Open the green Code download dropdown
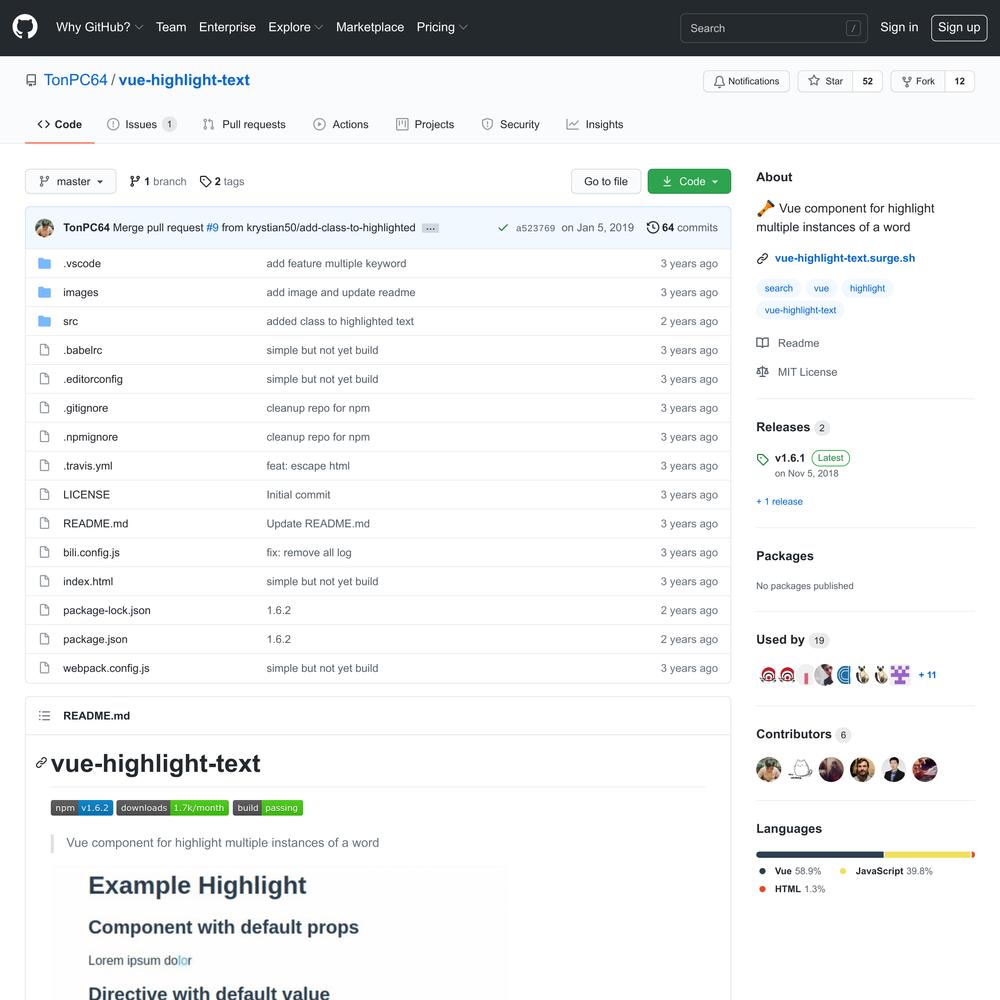Screen dimensions: 1000x1000 pyautogui.click(x=689, y=182)
